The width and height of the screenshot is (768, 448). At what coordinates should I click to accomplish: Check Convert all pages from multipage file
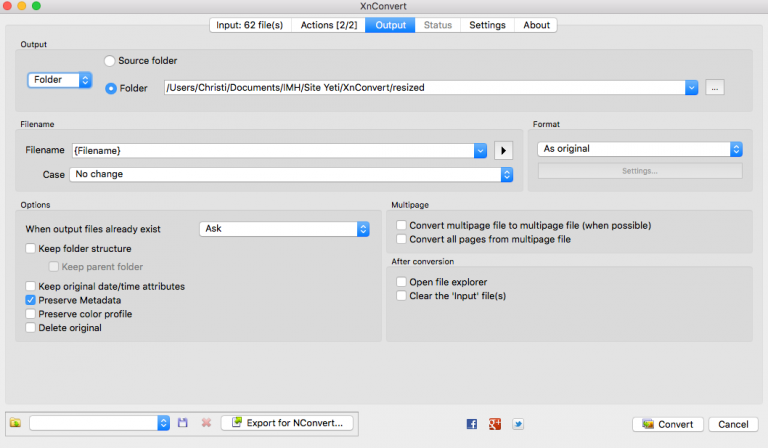401,239
